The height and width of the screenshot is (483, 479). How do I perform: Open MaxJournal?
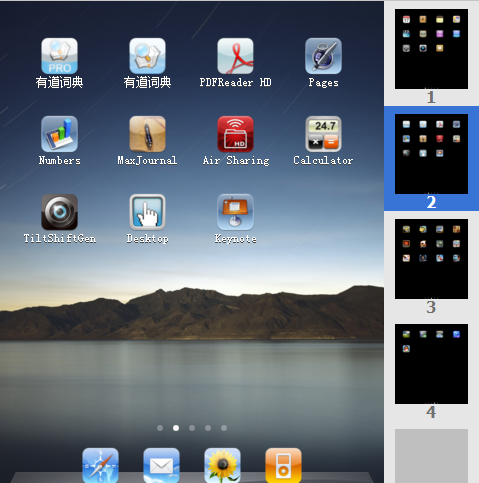click(147, 134)
